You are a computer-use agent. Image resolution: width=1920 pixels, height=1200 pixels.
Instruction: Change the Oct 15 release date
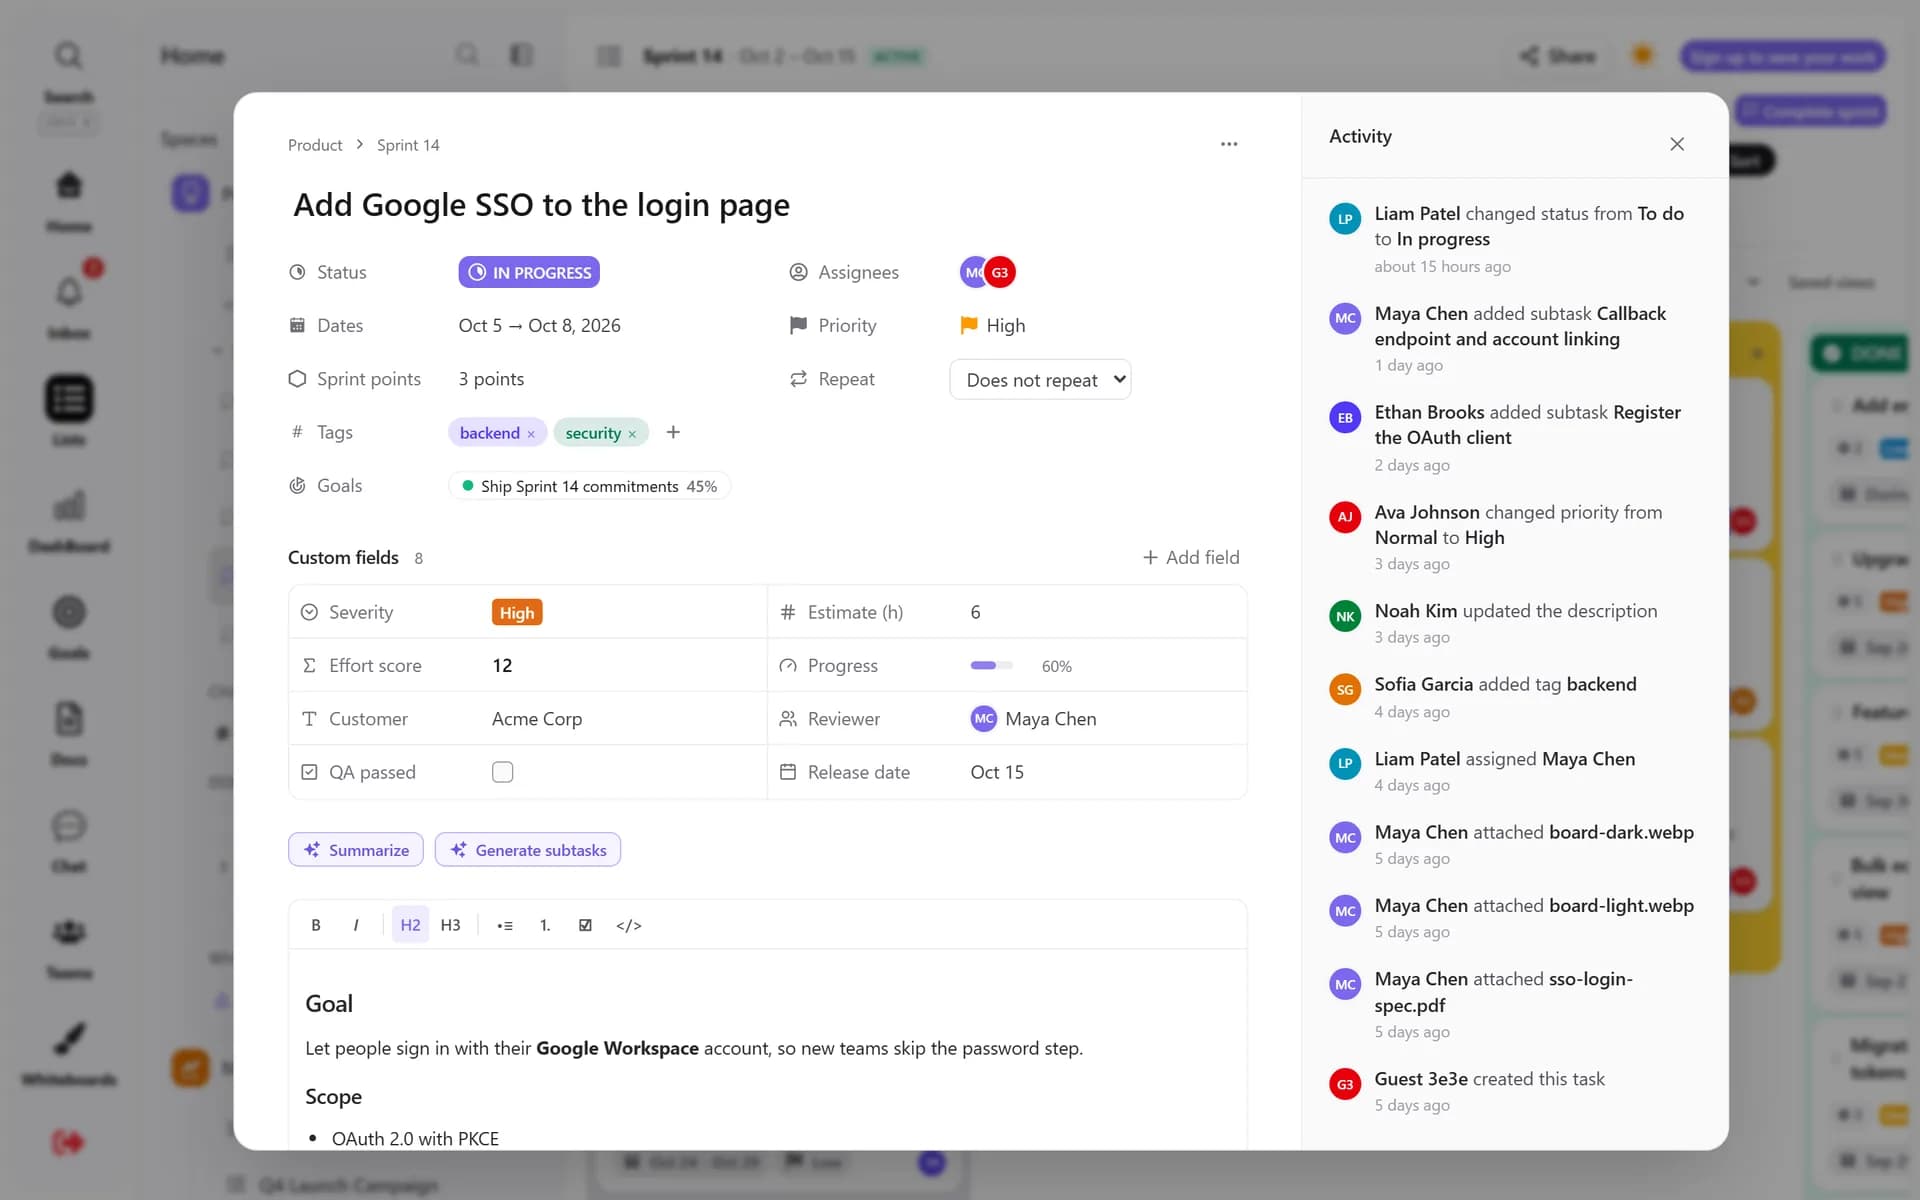(x=997, y=772)
